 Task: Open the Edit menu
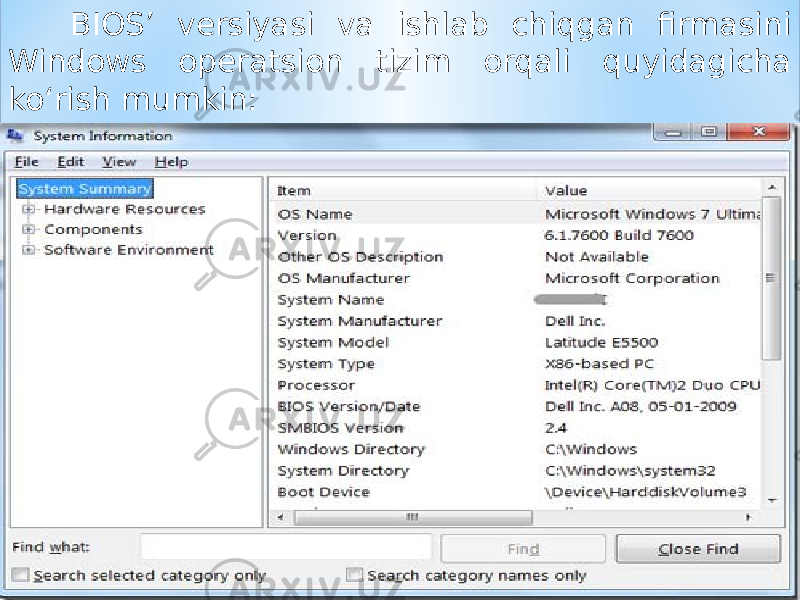pos(70,162)
